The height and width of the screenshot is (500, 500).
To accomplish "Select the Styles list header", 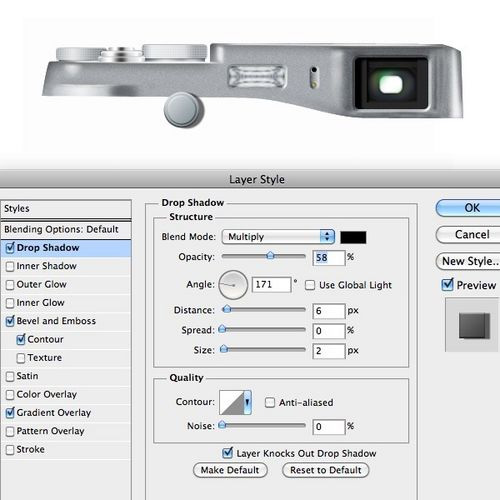I will coord(66,209).
